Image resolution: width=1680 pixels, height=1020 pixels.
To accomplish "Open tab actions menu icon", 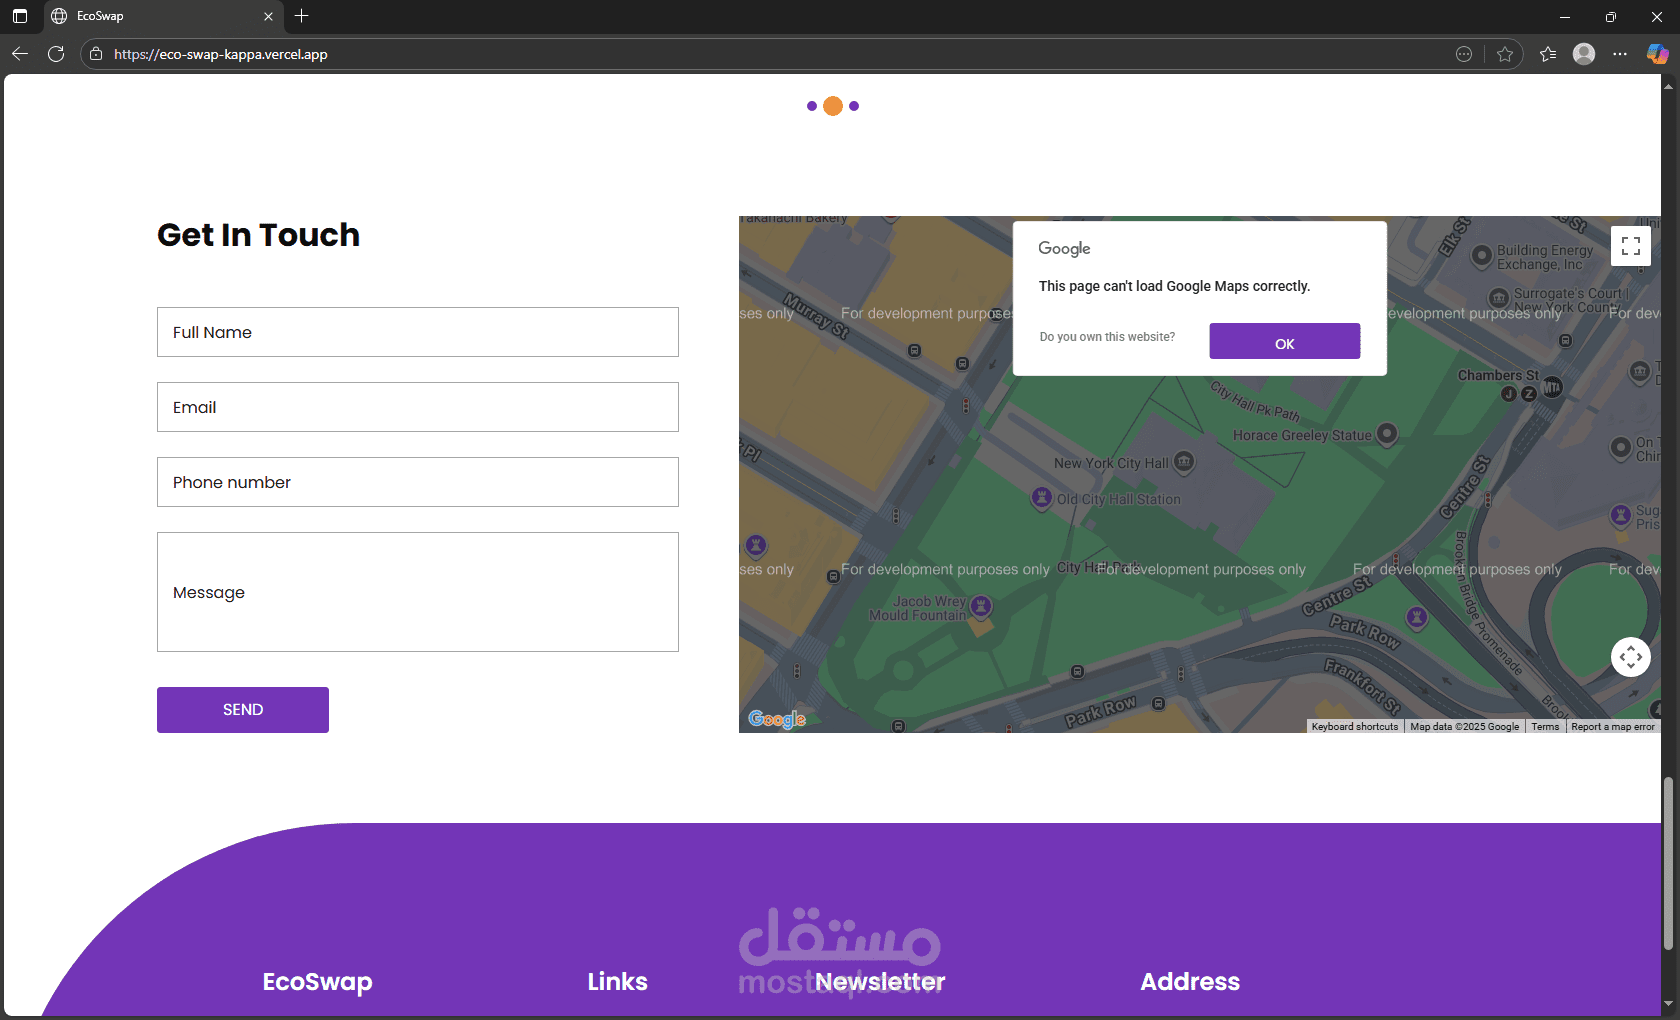I will pos(20,16).
